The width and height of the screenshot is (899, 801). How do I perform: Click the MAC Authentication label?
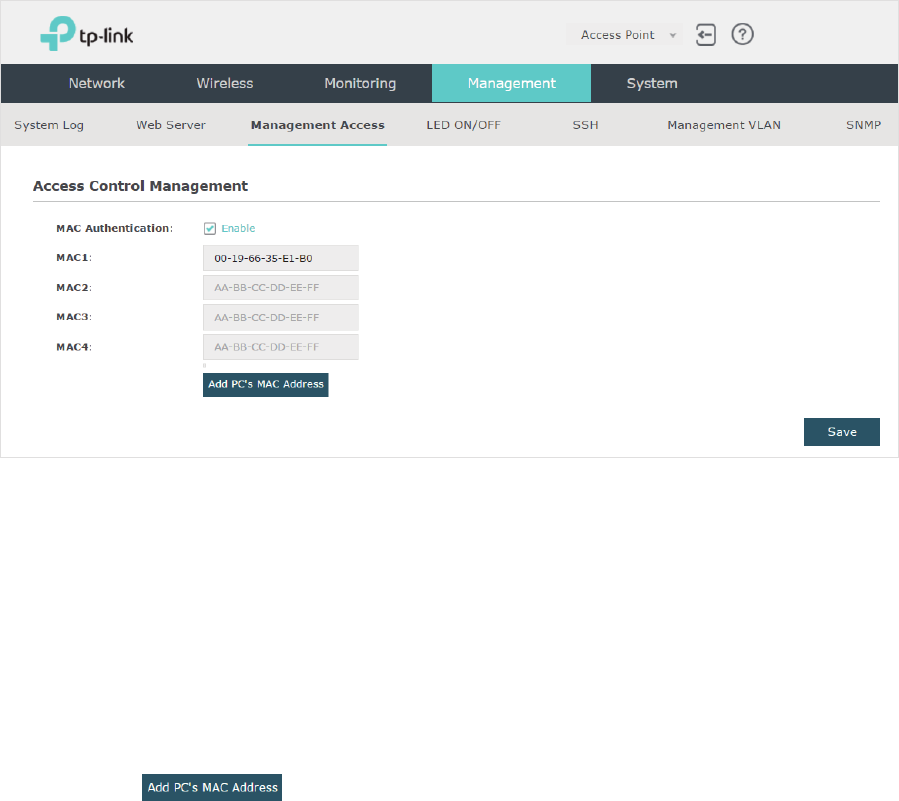[x=115, y=228]
